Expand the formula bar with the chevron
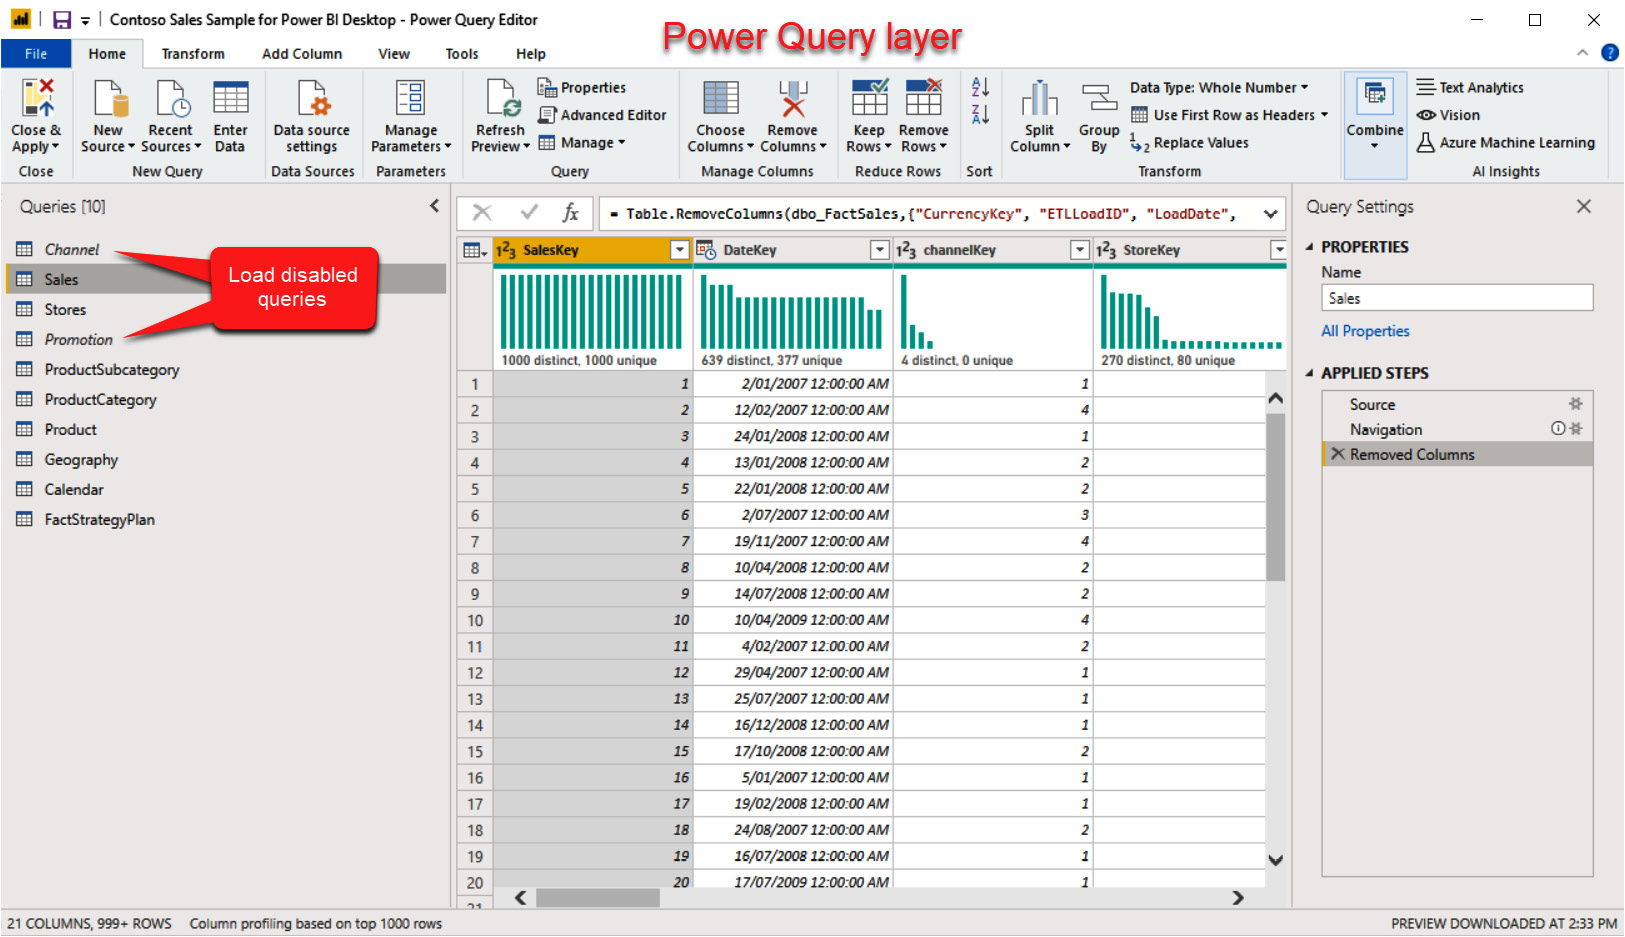 tap(1270, 213)
